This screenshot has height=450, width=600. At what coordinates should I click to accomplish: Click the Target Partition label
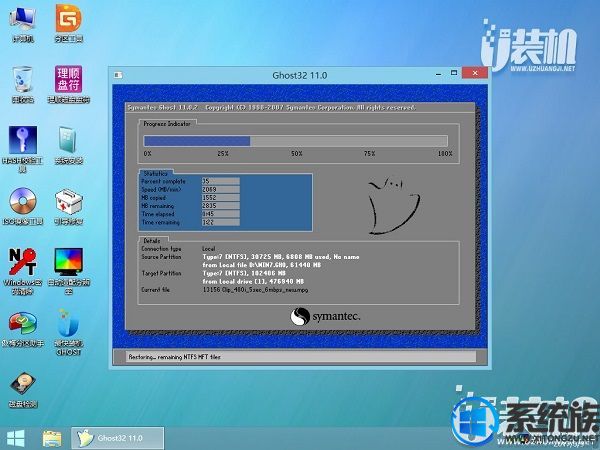(161, 273)
